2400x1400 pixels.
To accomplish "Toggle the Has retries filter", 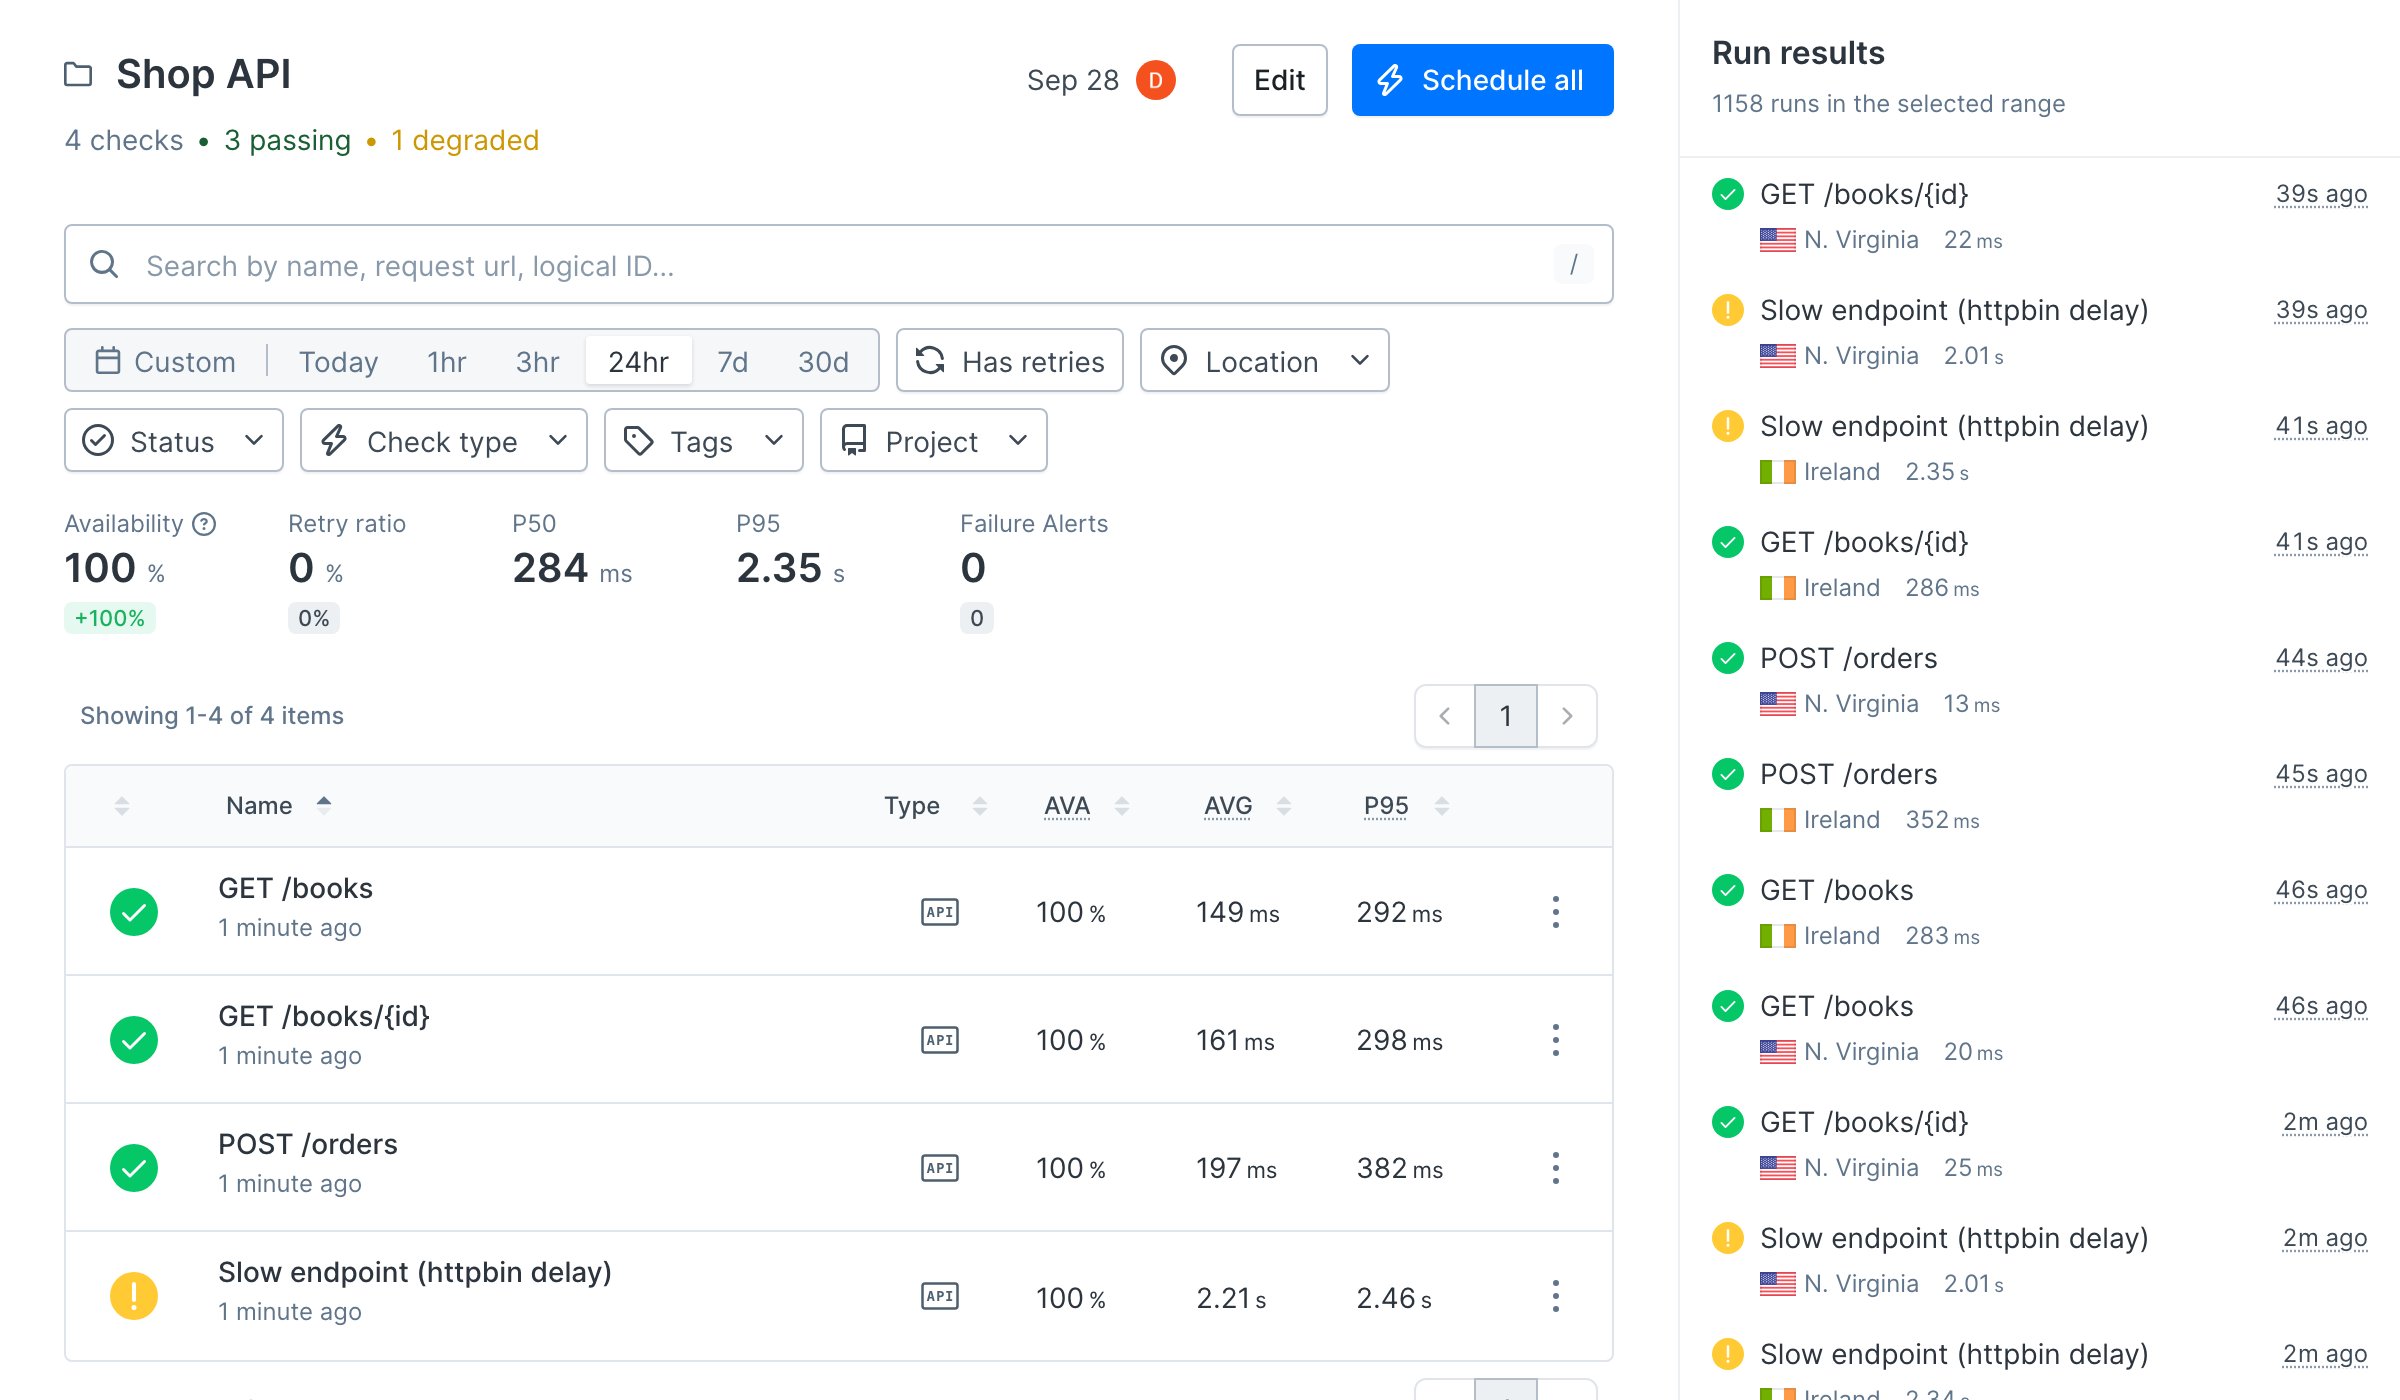I will click(1010, 360).
